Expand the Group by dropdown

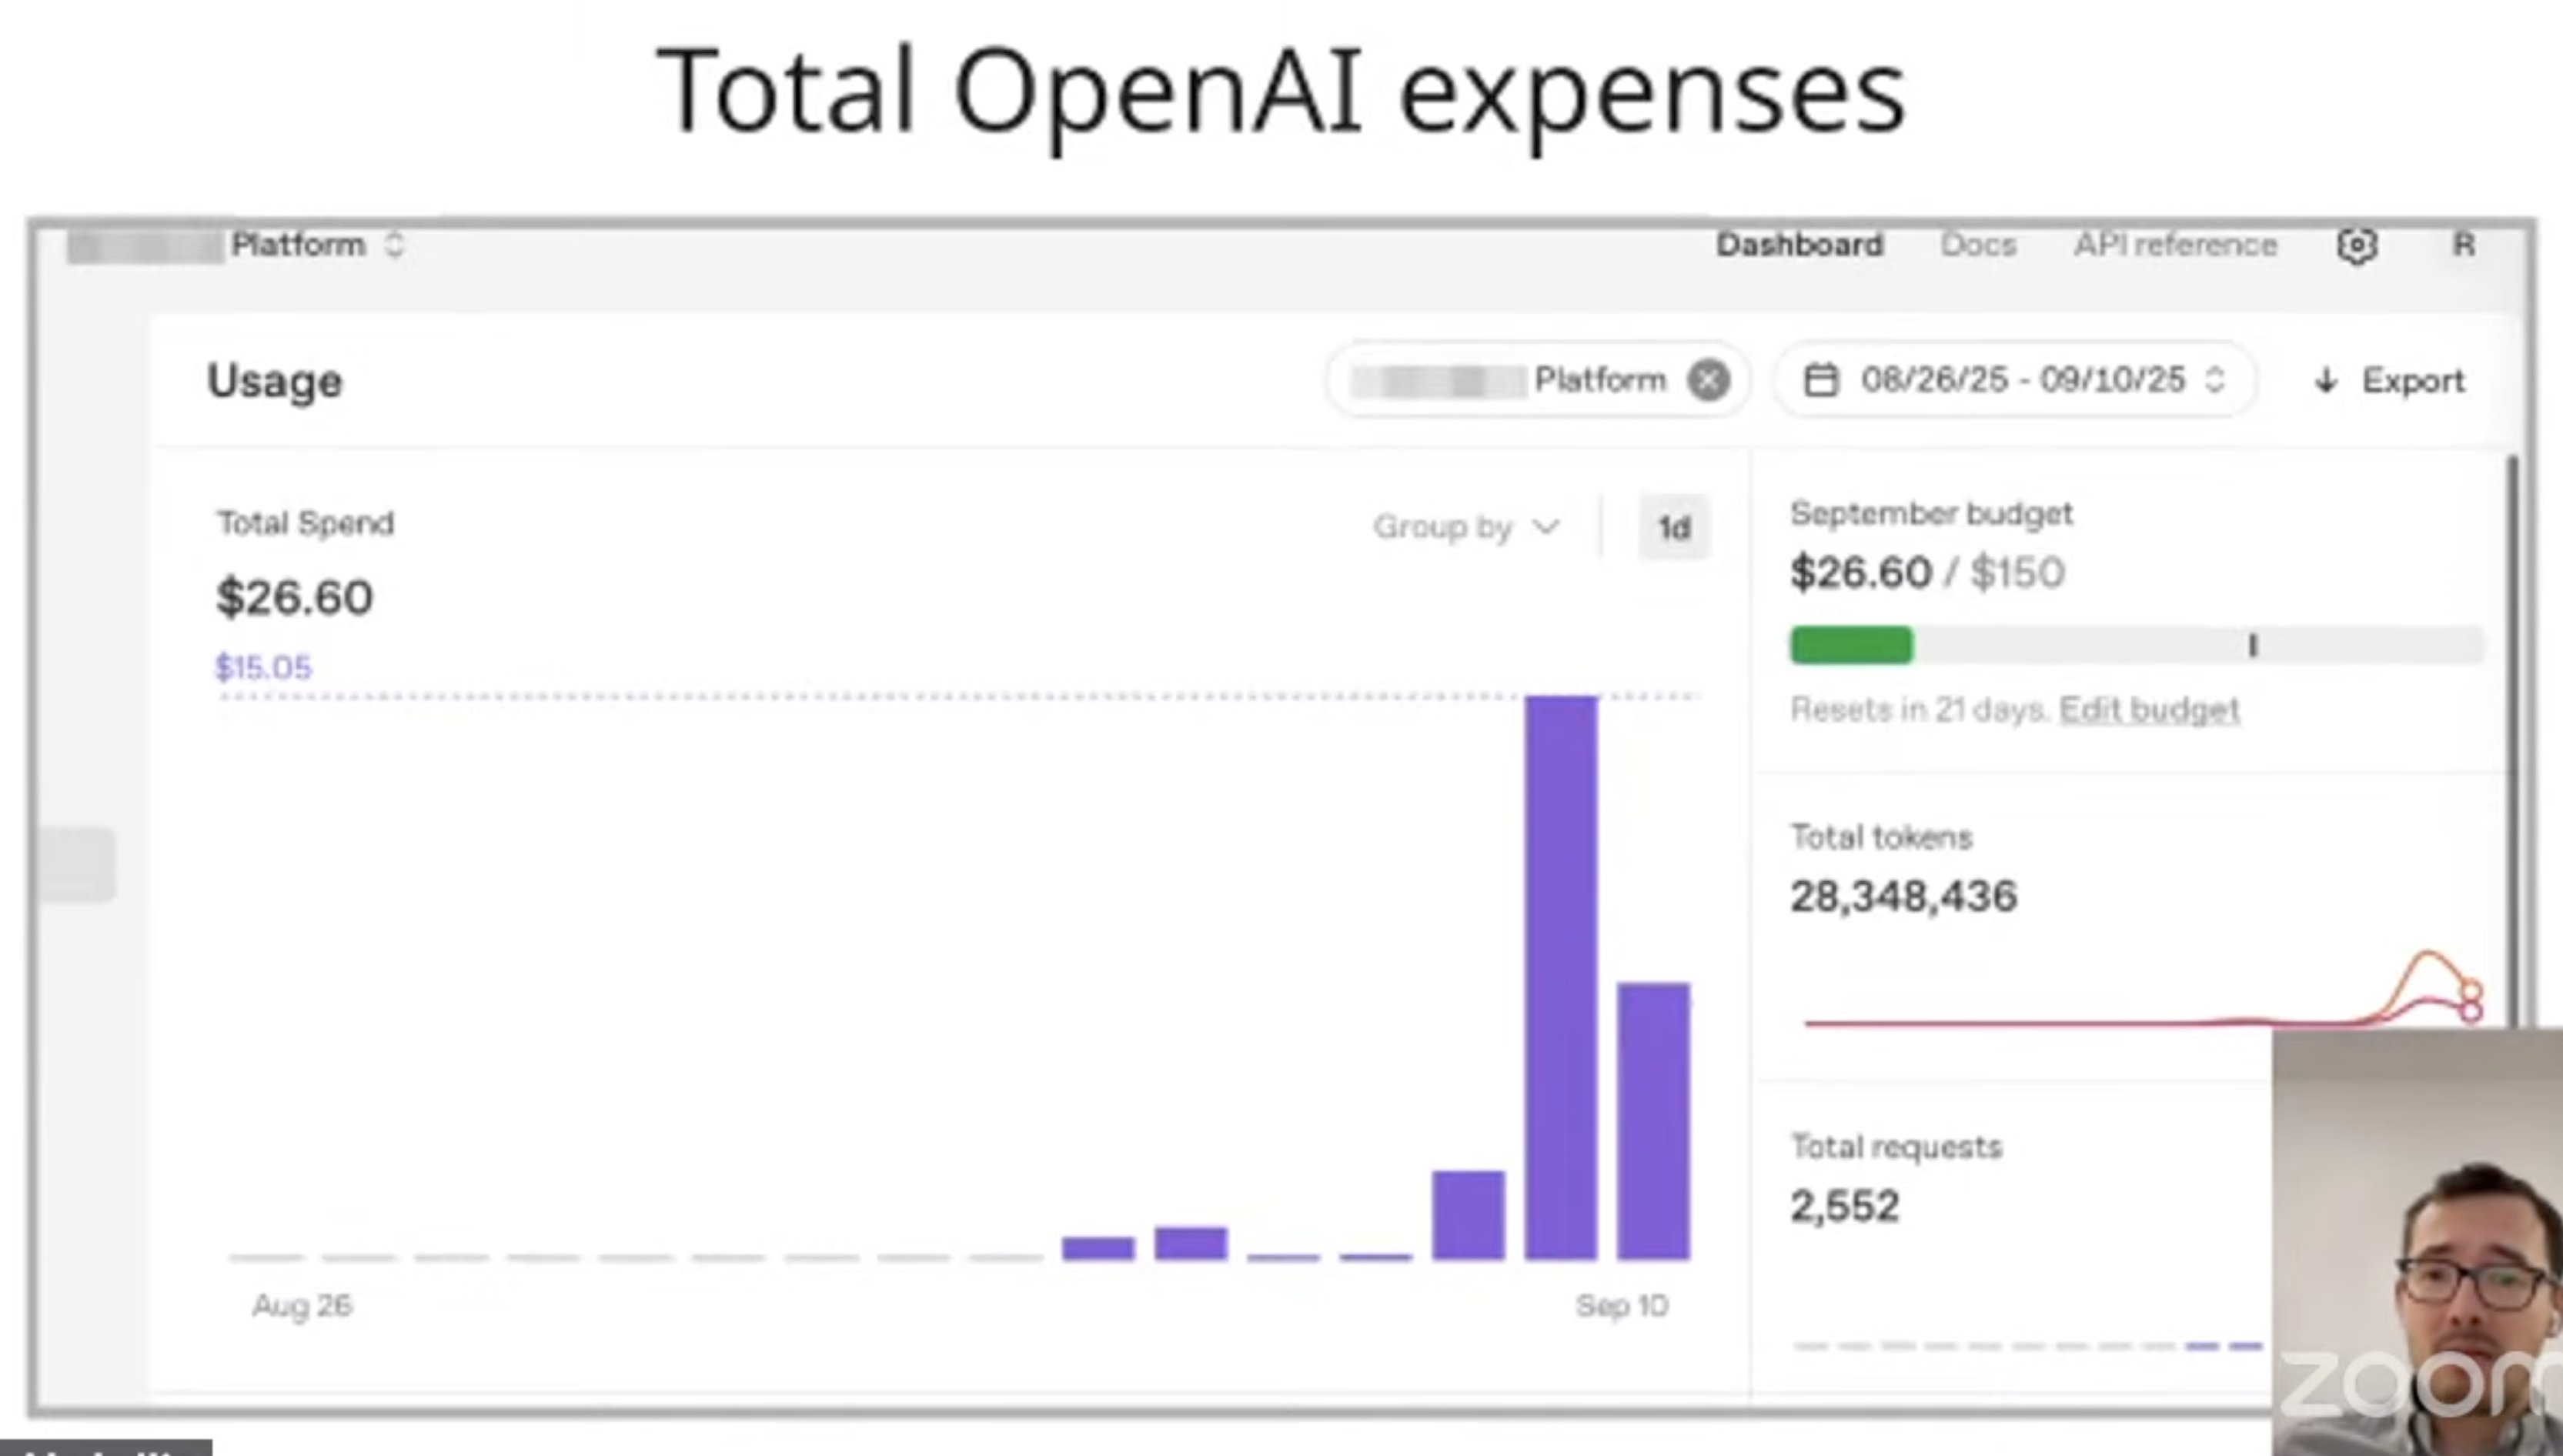(1465, 527)
